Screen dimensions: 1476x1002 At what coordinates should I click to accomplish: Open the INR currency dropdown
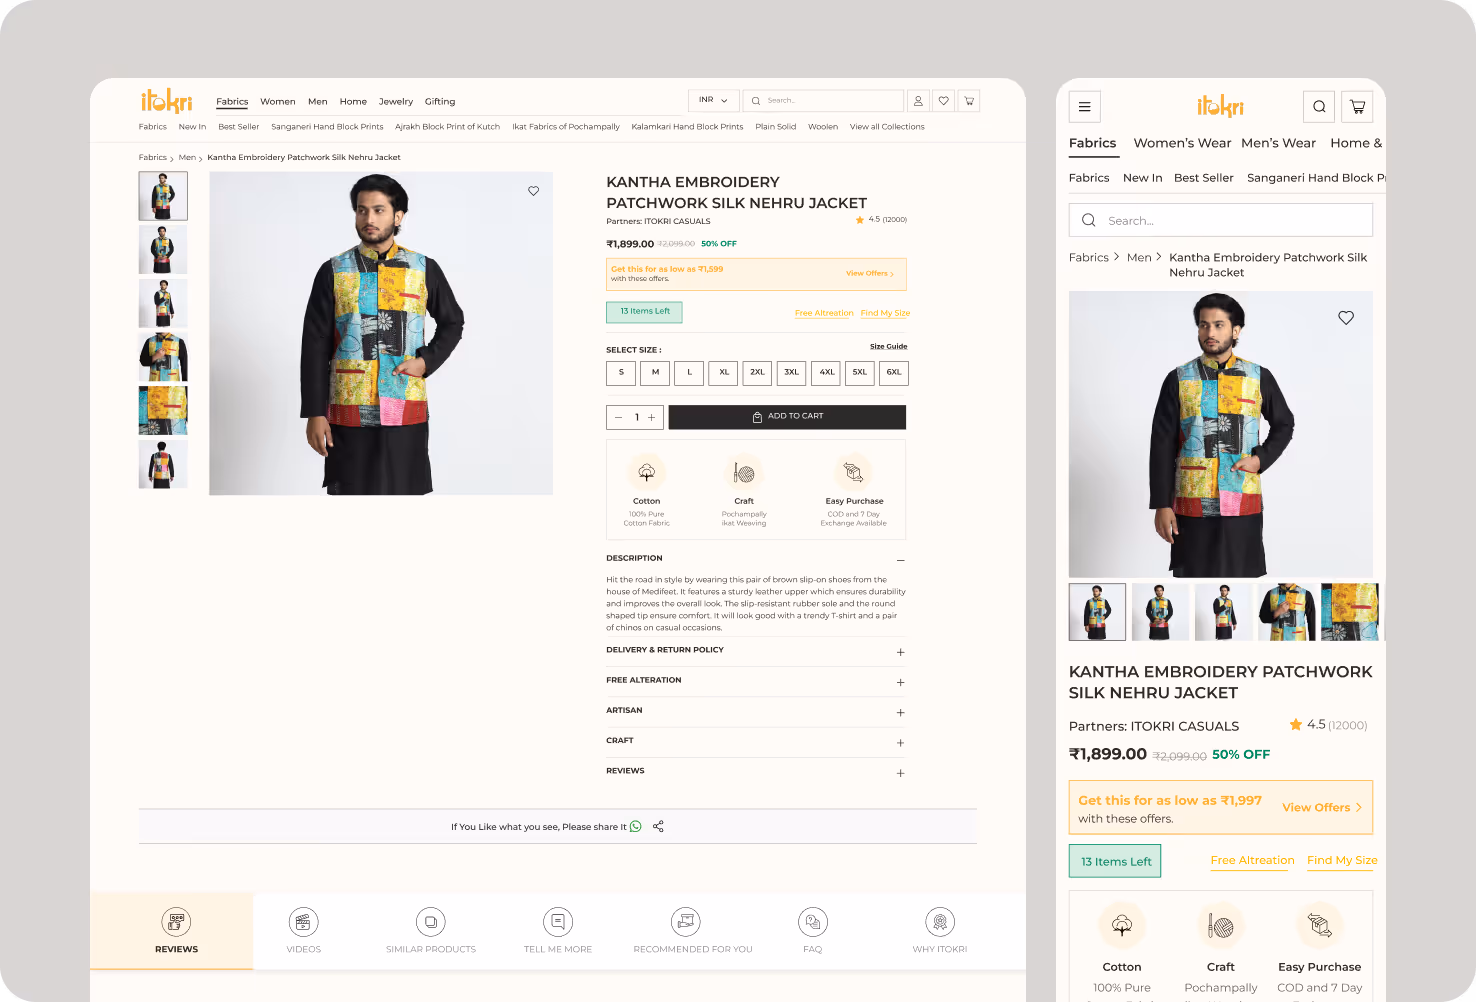coord(714,101)
